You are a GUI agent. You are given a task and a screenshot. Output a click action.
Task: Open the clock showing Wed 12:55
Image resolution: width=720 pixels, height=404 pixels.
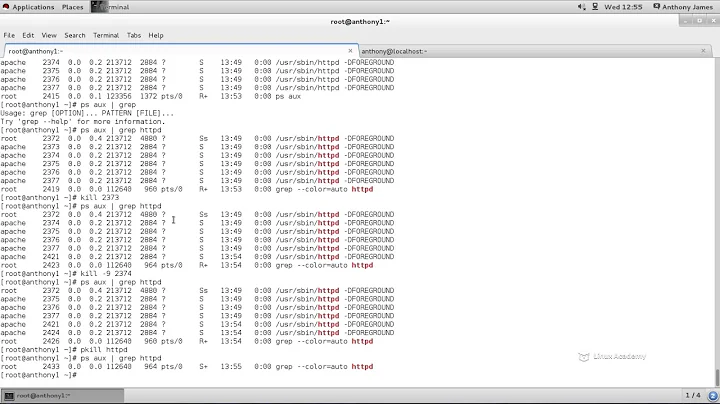[623, 7]
